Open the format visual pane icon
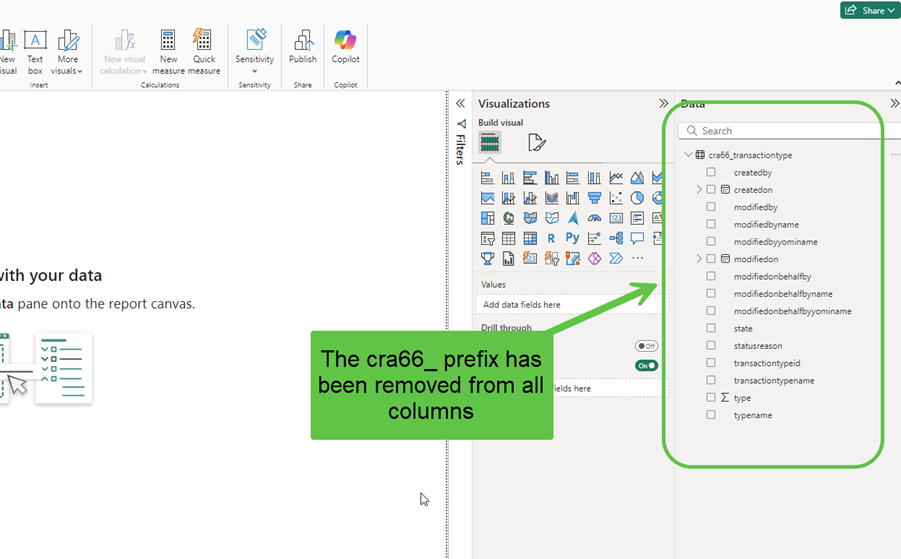The height and width of the screenshot is (559, 901). [x=537, y=142]
